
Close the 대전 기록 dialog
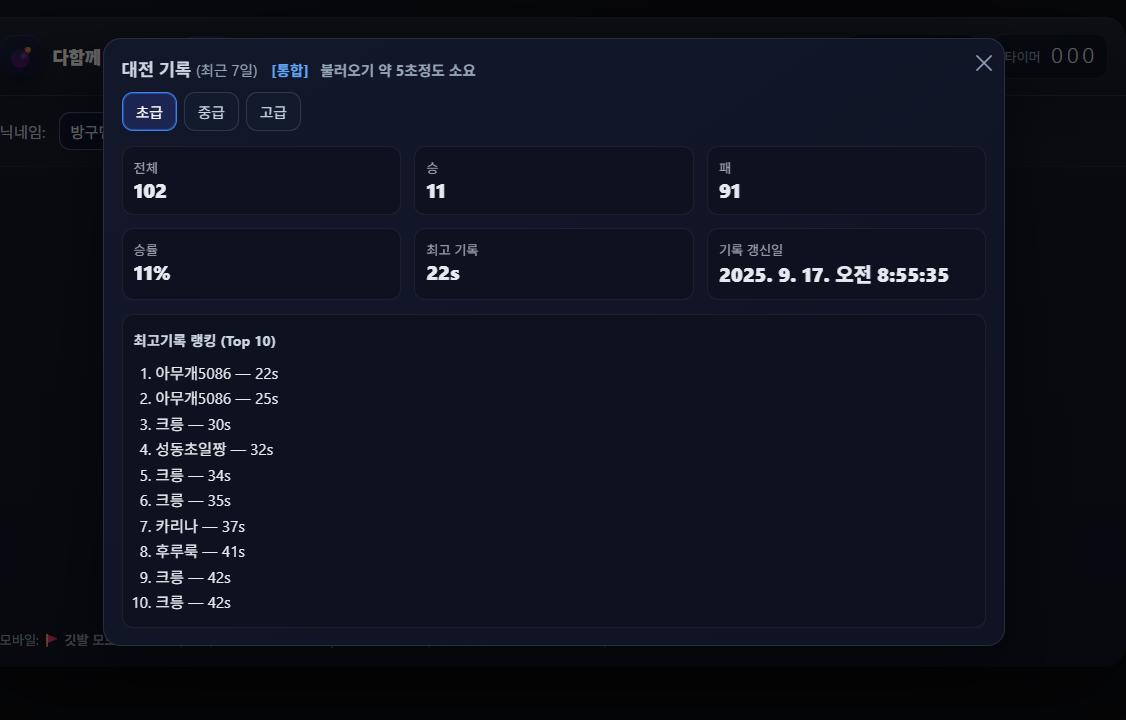pos(984,63)
